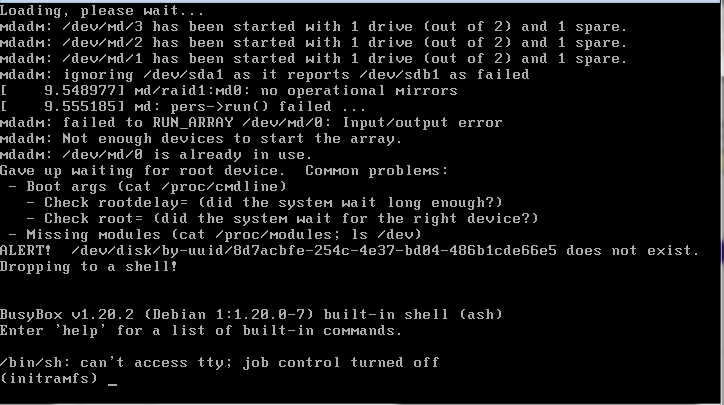Viewport: 724px width, 405px height.
Task: Click the /dev/md/2 started message line
Action: pos(313,42)
